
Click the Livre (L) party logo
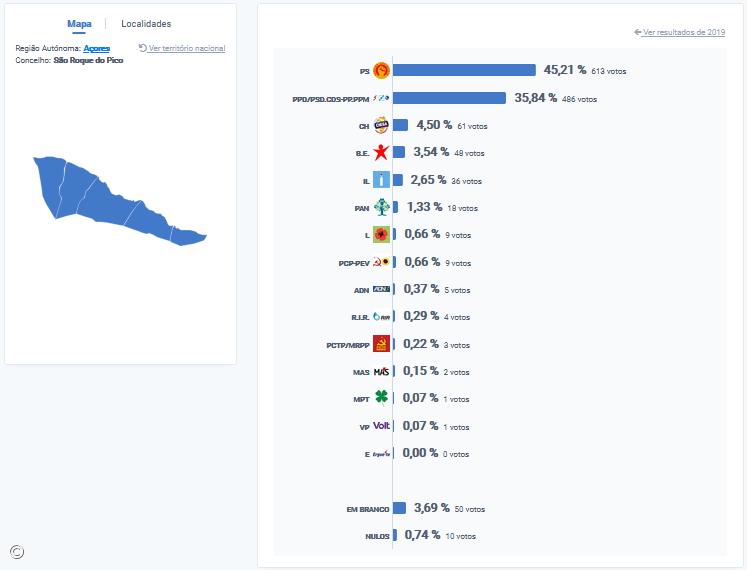381,236
